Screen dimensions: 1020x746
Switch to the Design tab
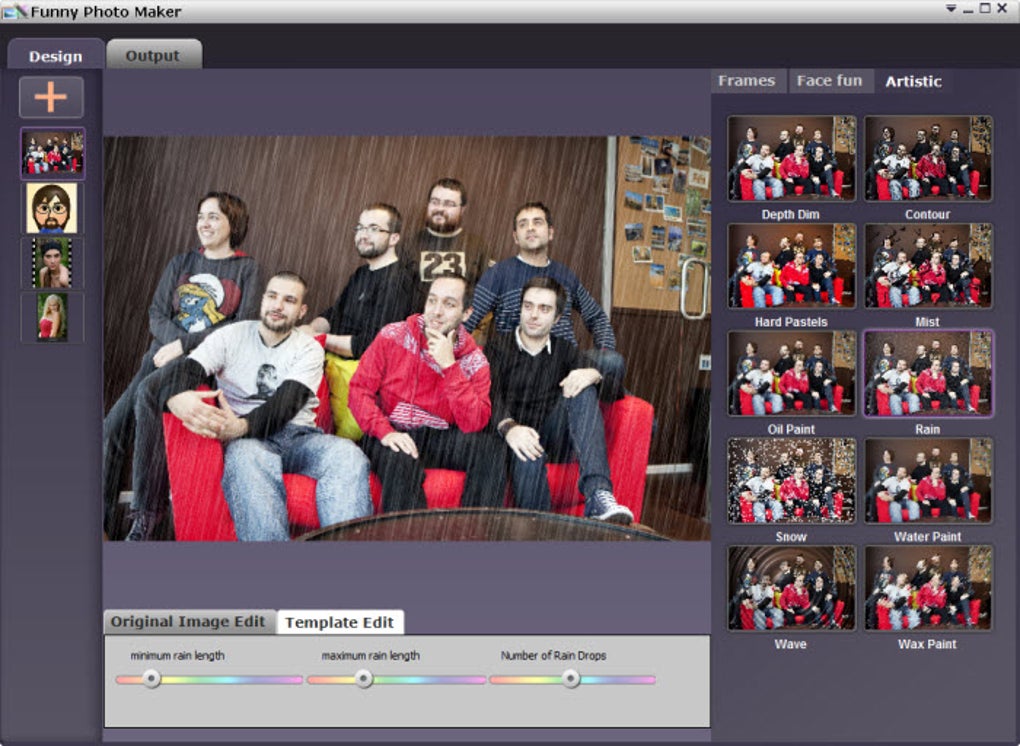coord(56,55)
